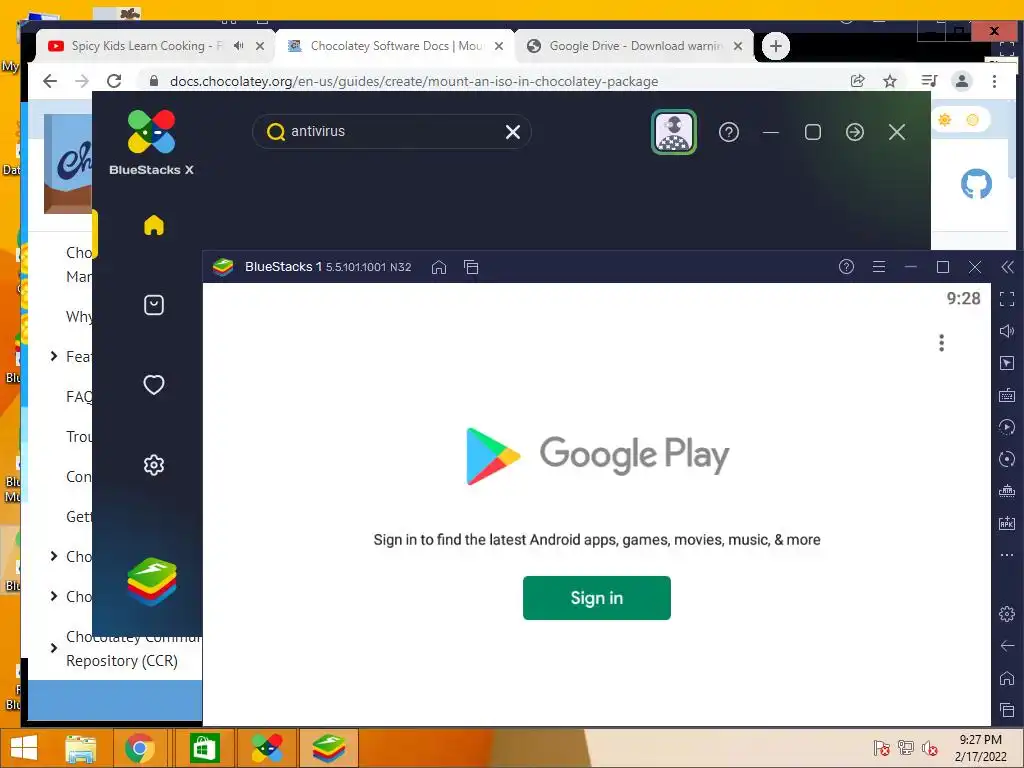Click the green Sign in button
1024x768 pixels.
tap(596, 598)
